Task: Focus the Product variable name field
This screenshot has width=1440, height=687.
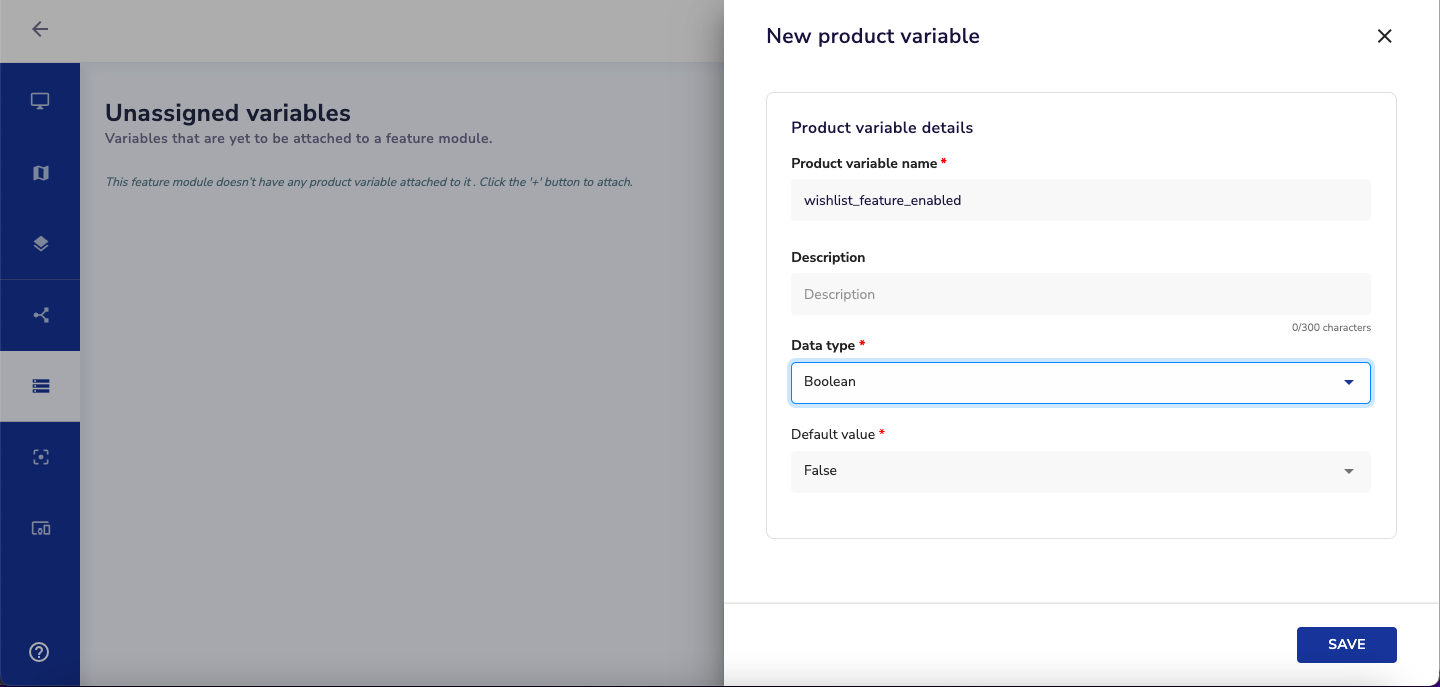Action: [x=1080, y=200]
